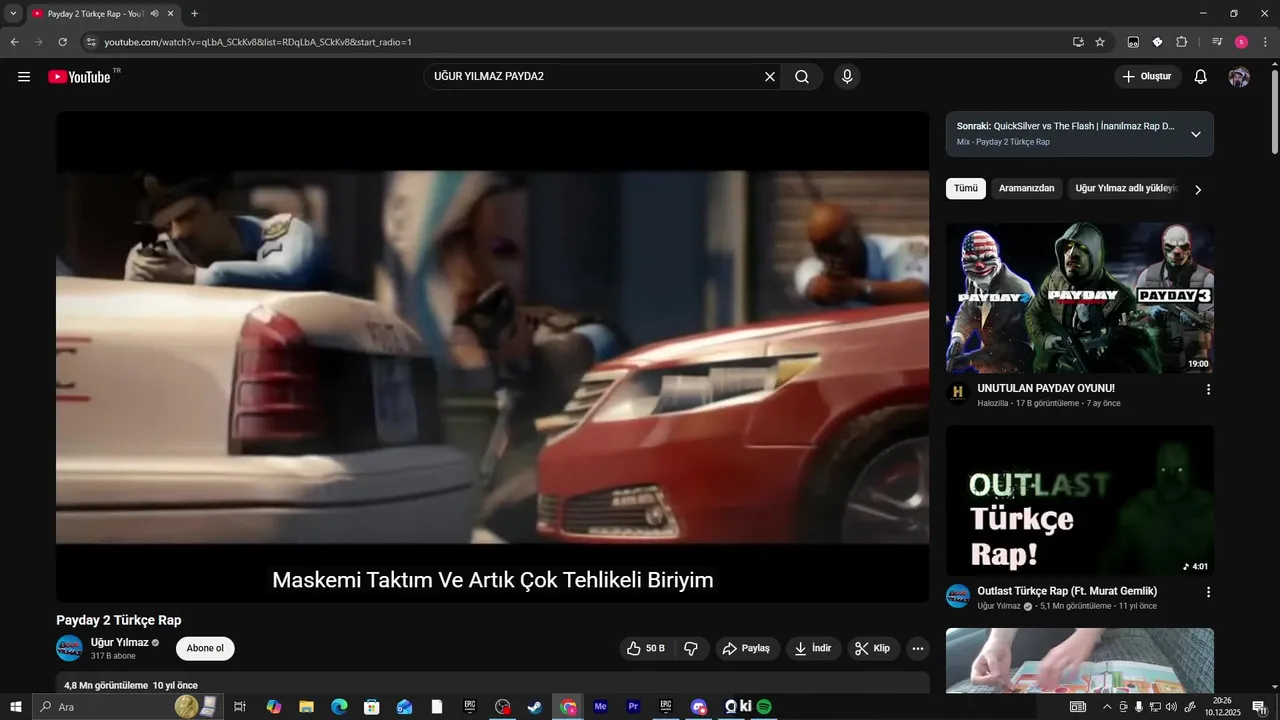Show hidden system tray icons
This screenshot has height=720, width=1280.
pyautogui.click(x=1107, y=707)
